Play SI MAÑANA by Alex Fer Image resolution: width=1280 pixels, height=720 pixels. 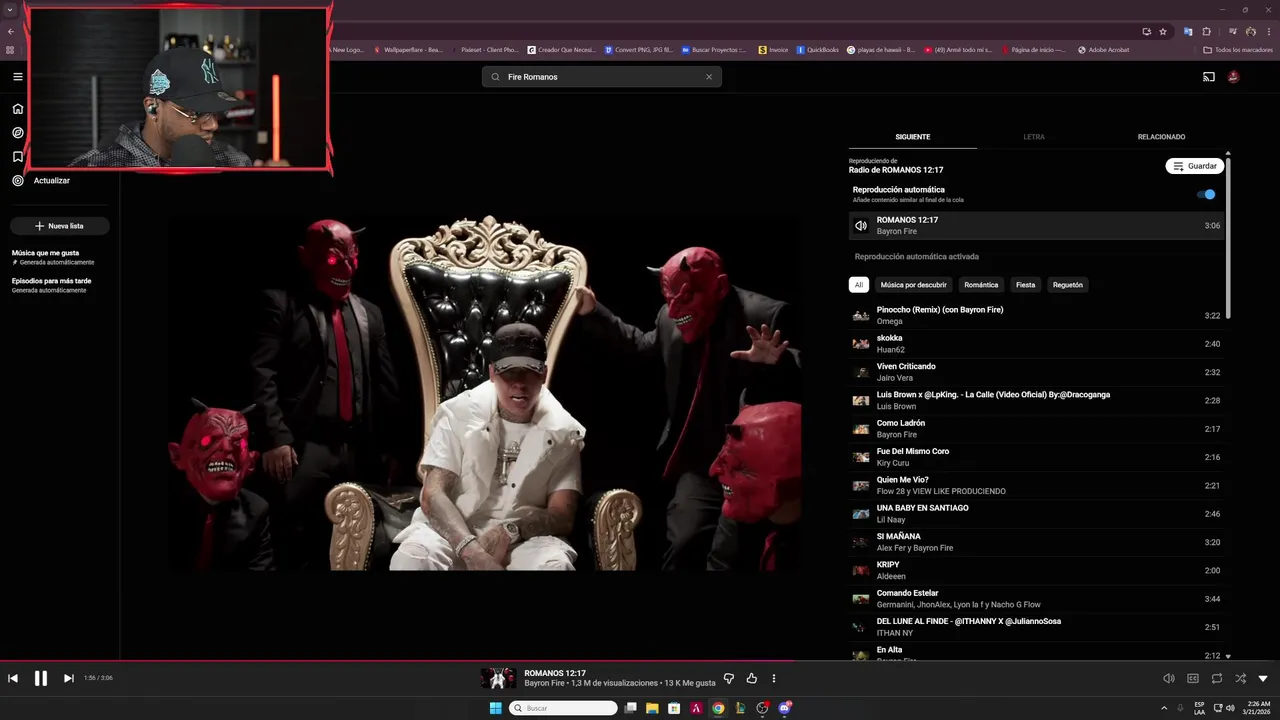coord(1036,542)
